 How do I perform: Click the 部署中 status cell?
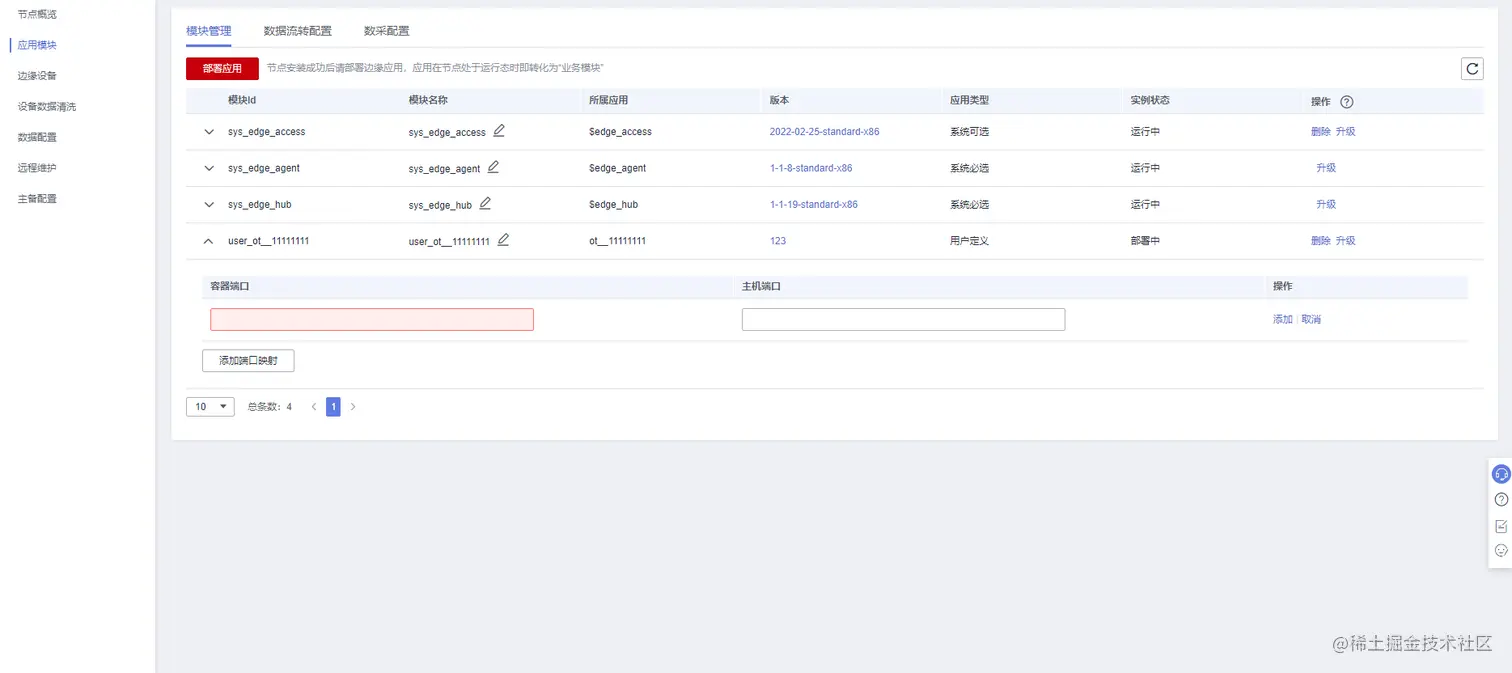[x=1146, y=241]
